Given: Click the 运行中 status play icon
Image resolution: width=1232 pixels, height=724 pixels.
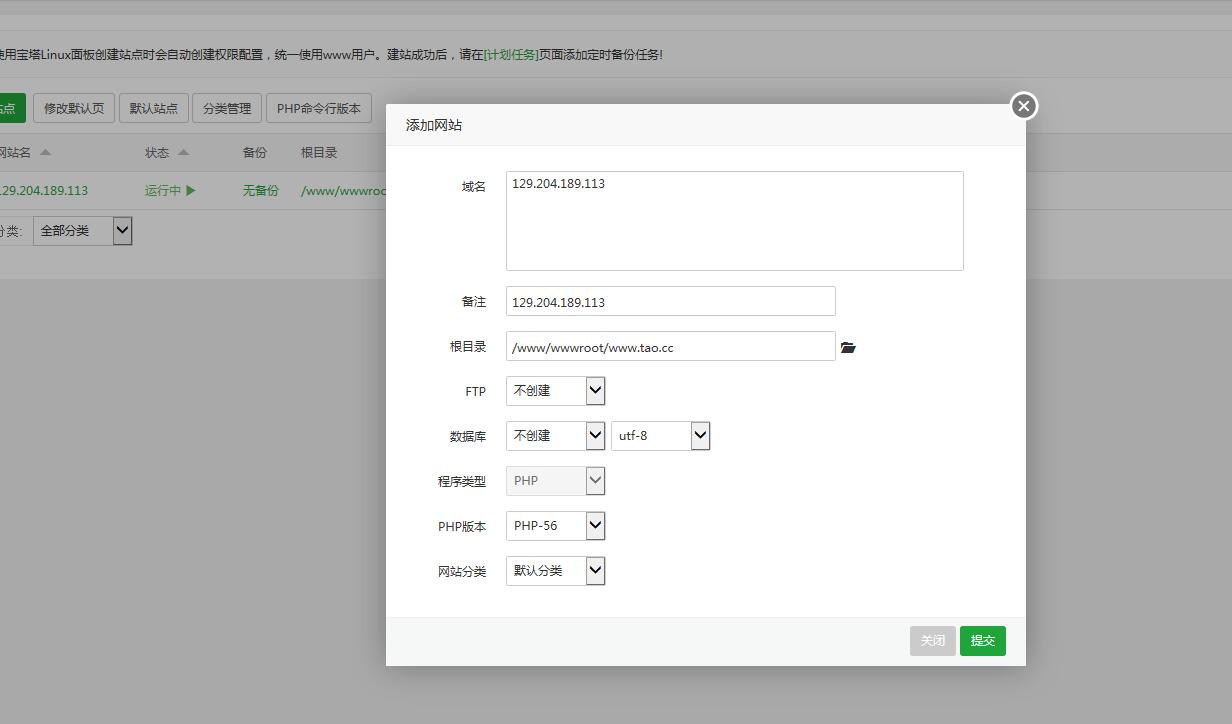Looking at the screenshot, I should pos(191,190).
